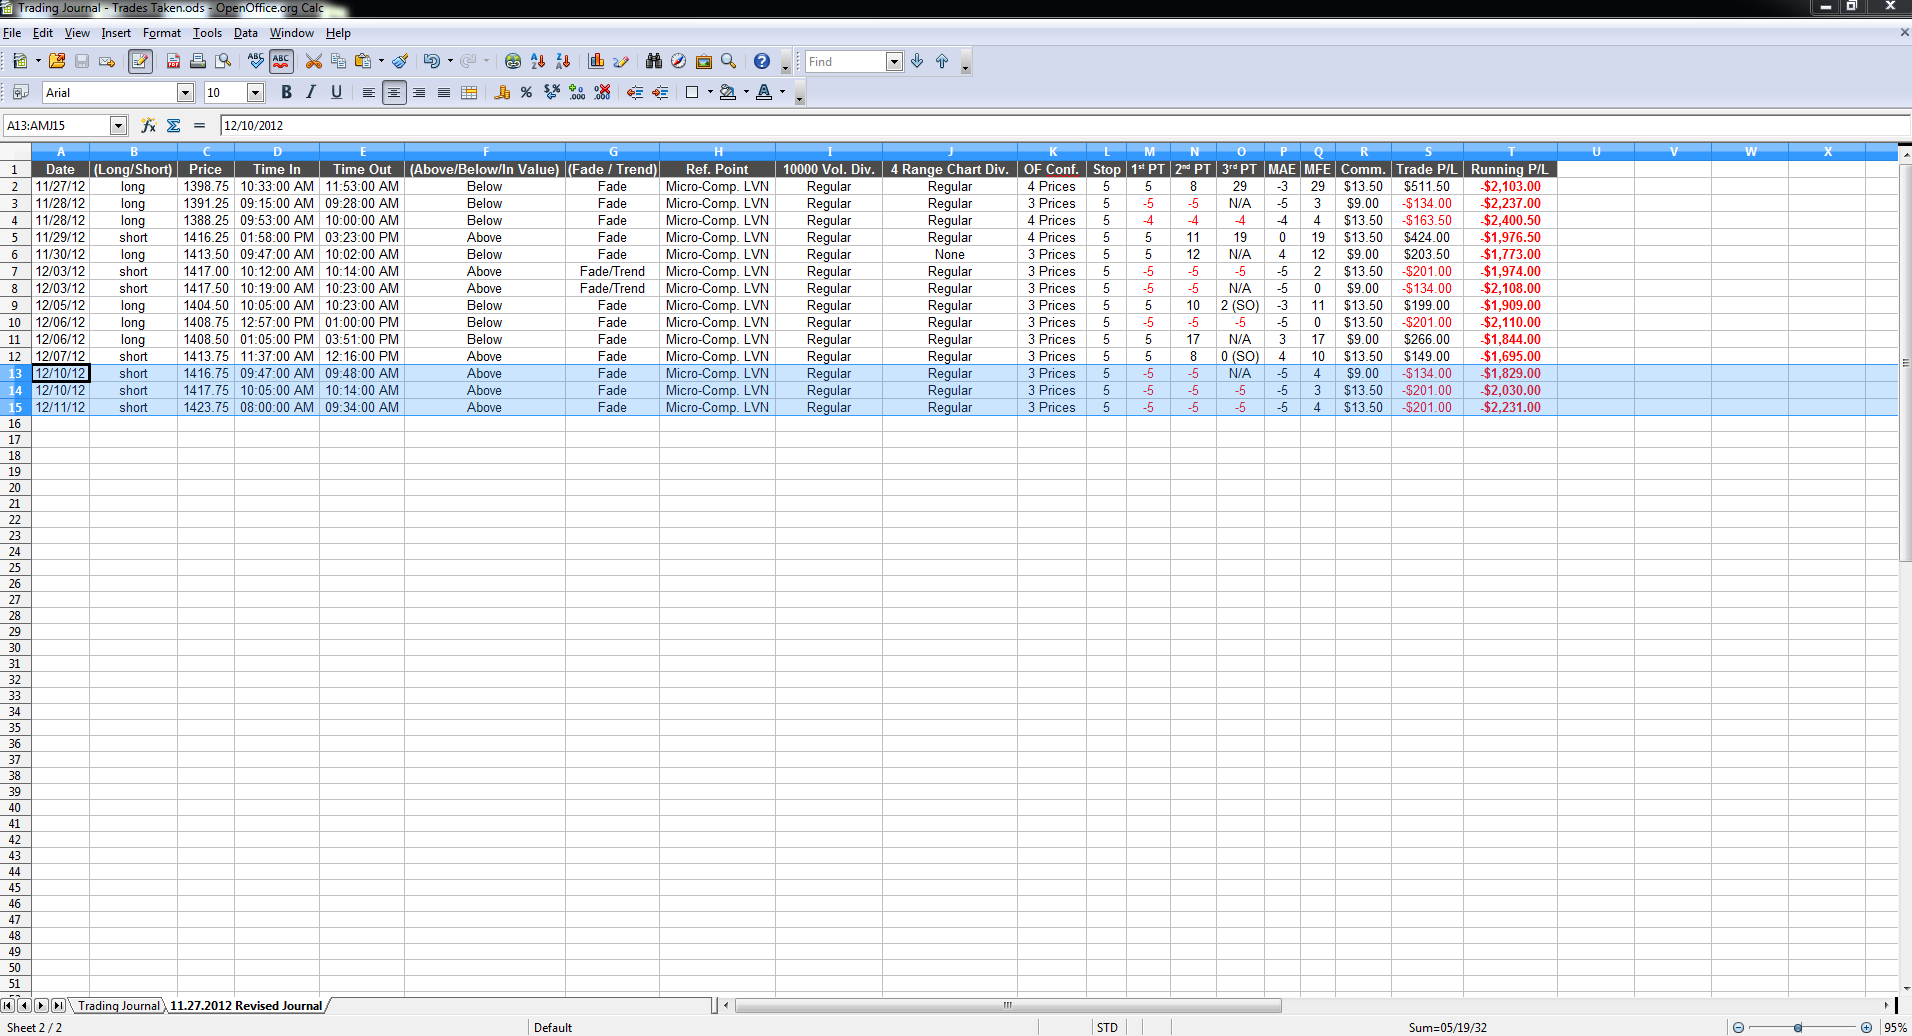Click the Zoom magnifier icon
Image resolution: width=1912 pixels, height=1036 pixels.
pyautogui.click(x=729, y=62)
